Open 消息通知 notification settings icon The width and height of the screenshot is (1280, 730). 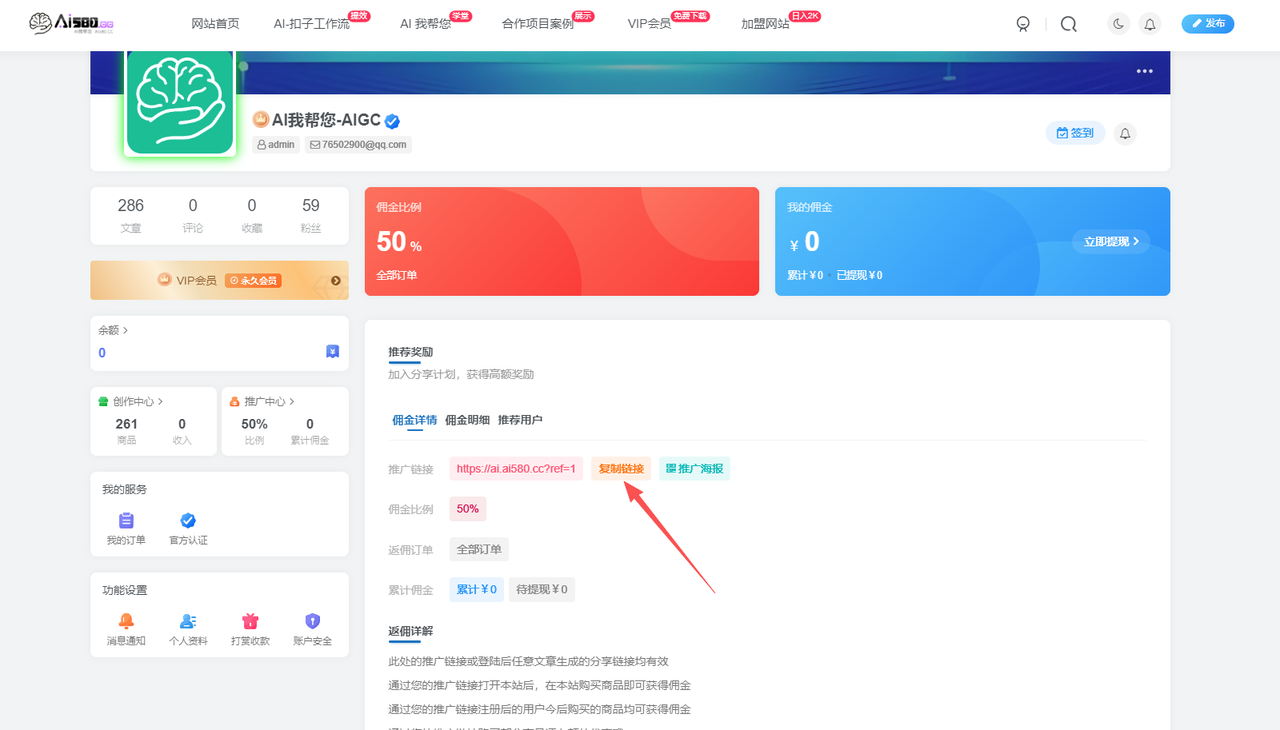(x=125, y=618)
